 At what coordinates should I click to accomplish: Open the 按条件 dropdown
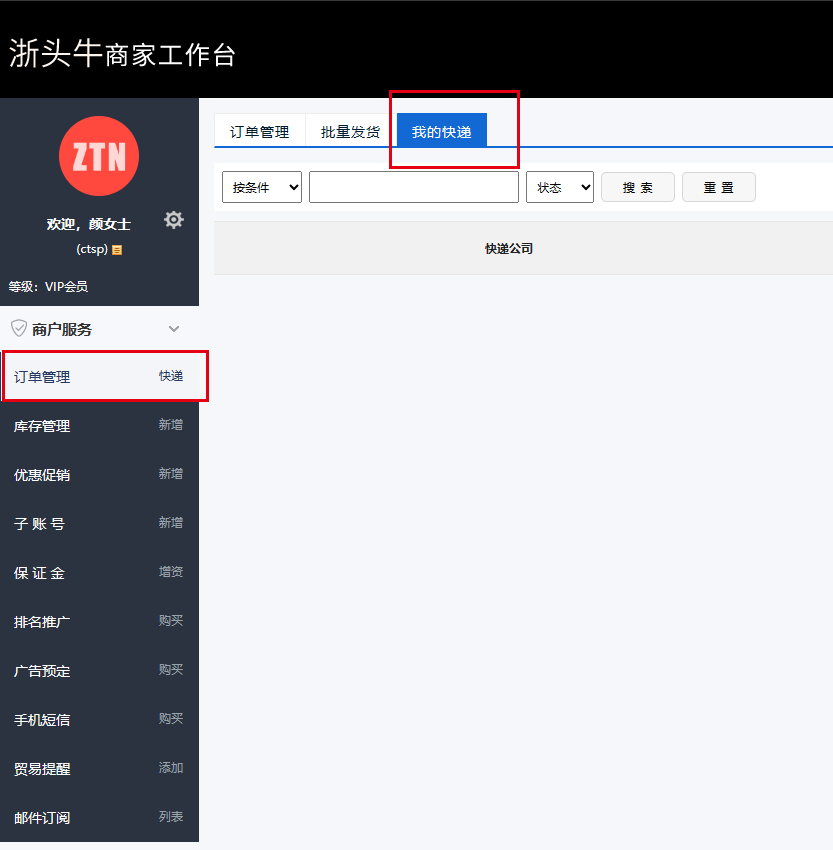pyautogui.click(x=262, y=188)
